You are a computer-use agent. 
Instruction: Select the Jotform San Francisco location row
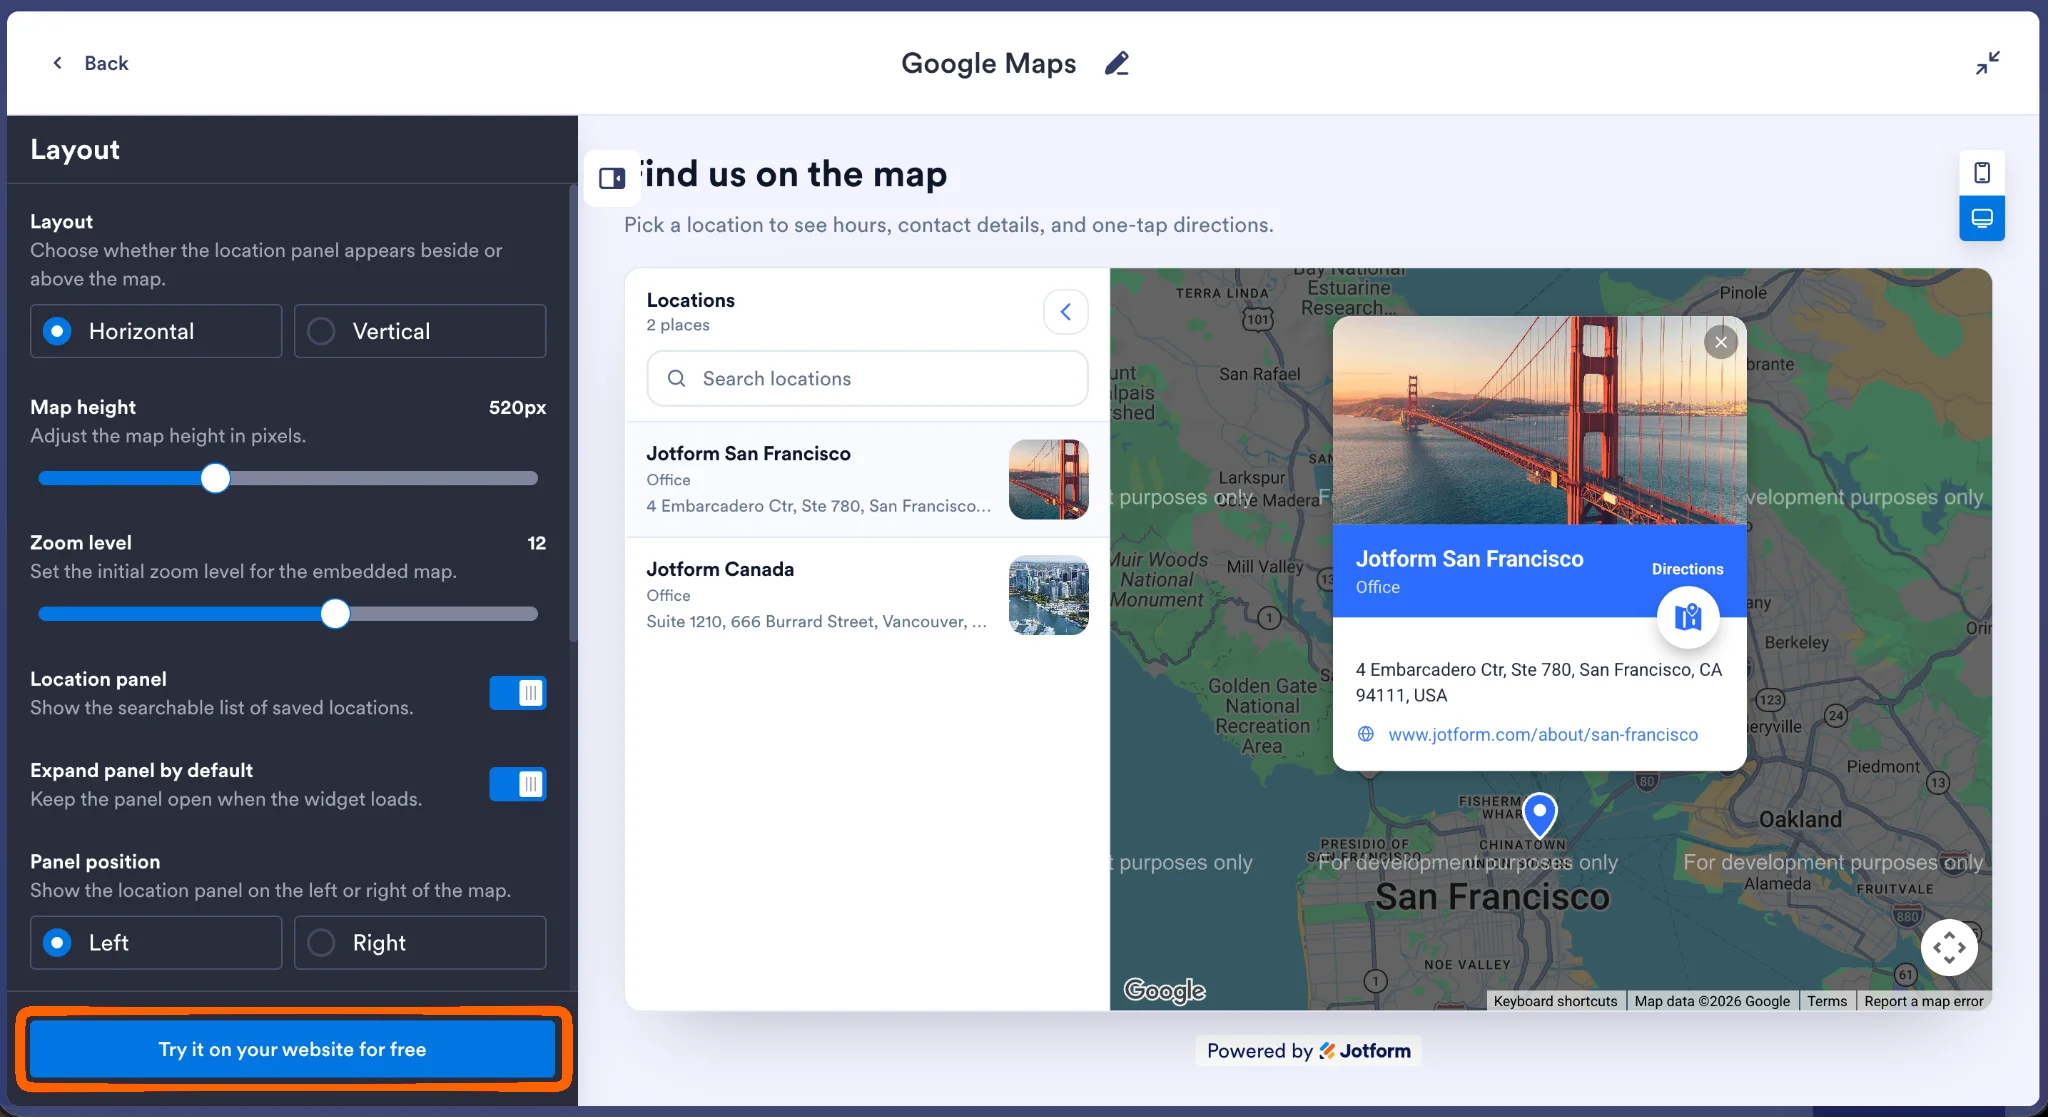[x=867, y=479]
